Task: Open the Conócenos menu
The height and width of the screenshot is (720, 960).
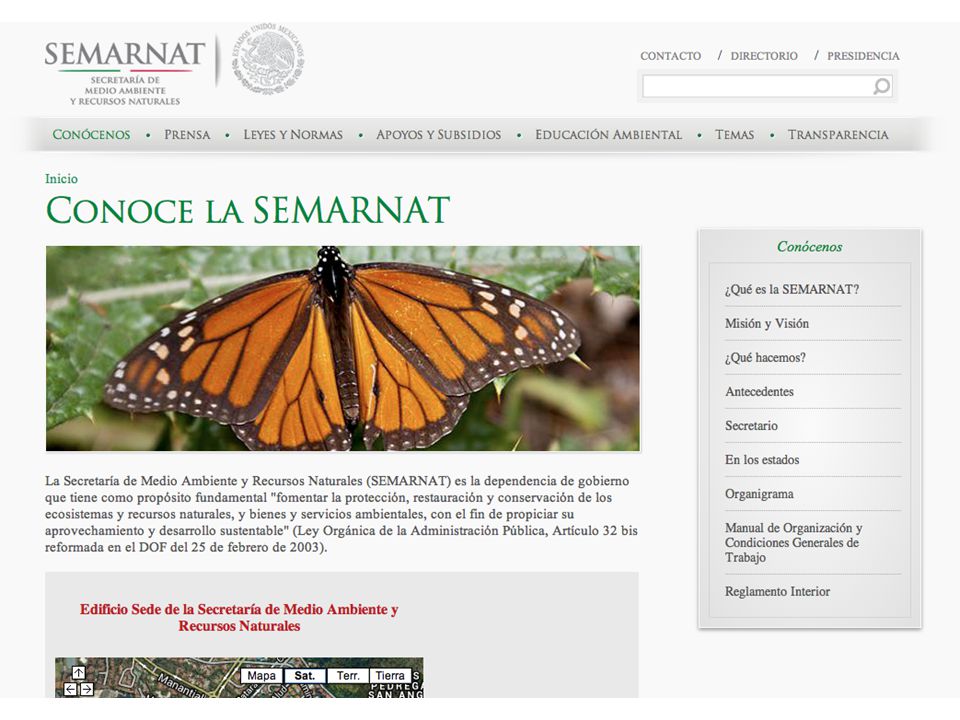Action: (91, 135)
